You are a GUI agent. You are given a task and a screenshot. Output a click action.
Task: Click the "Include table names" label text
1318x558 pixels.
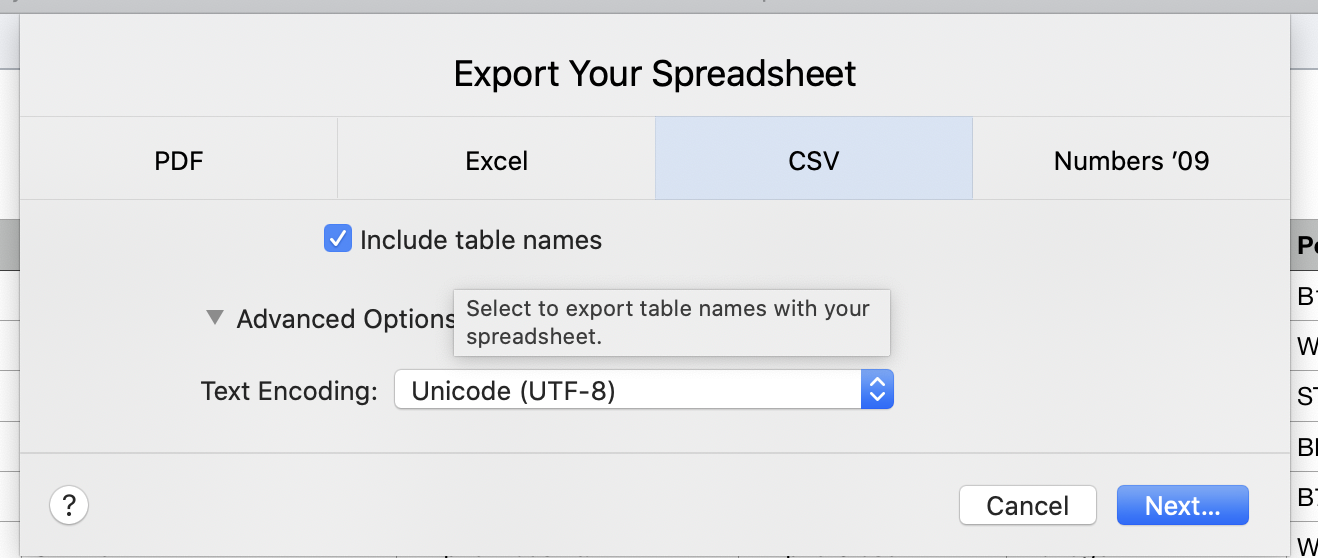coord(481,240)
